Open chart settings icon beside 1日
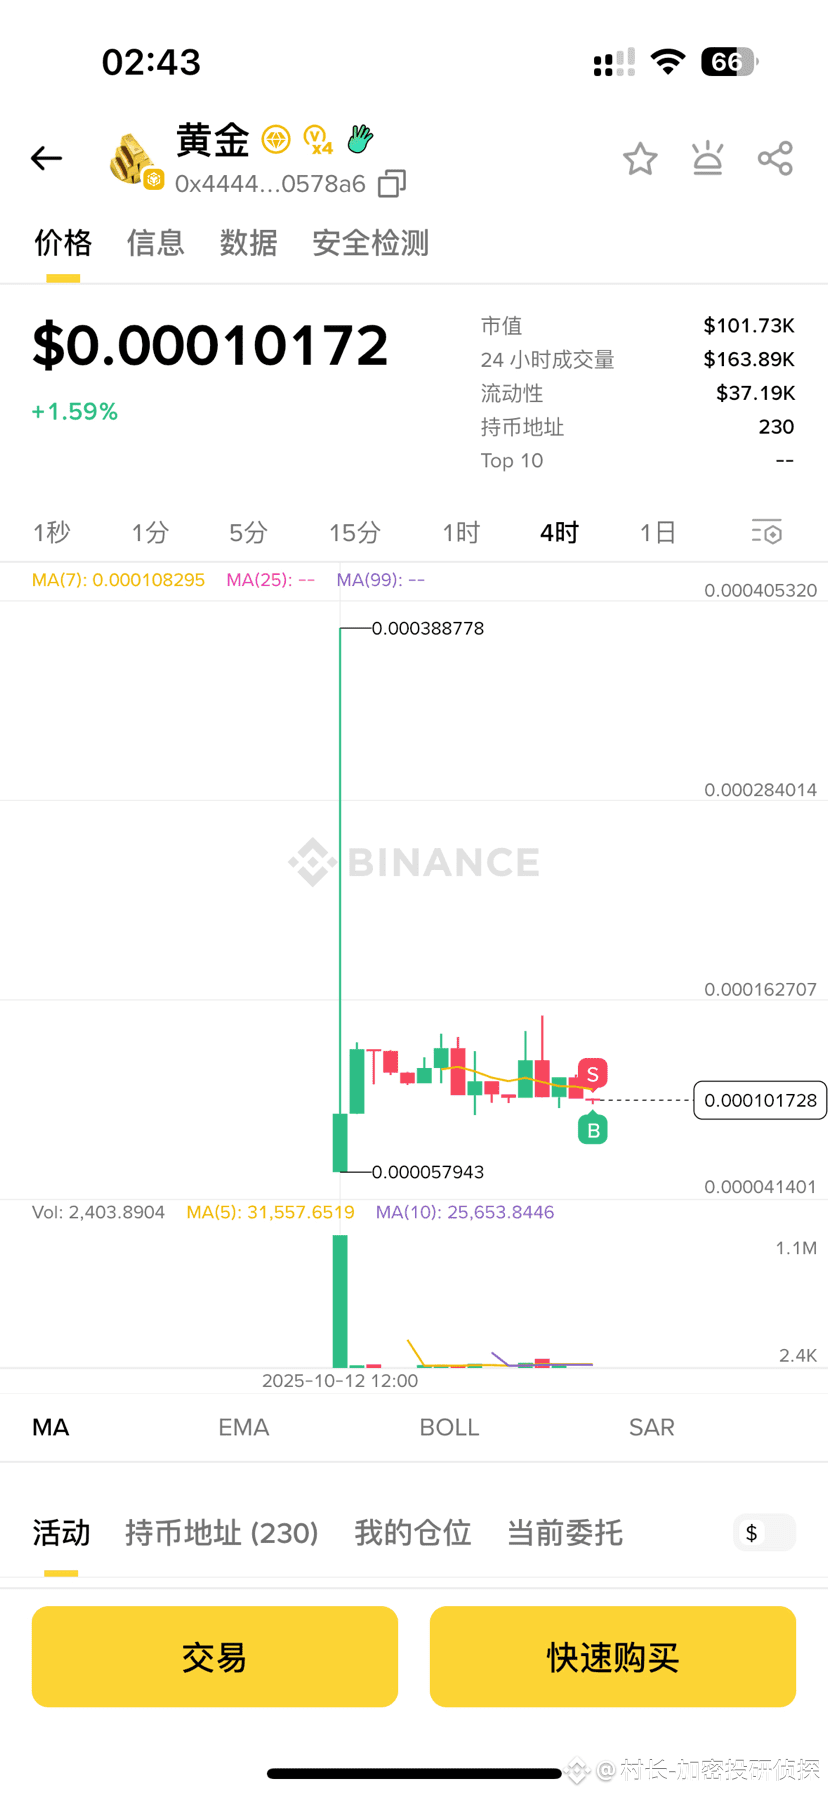This screenshot has height=1796, width=828. [x=766, y=532]
